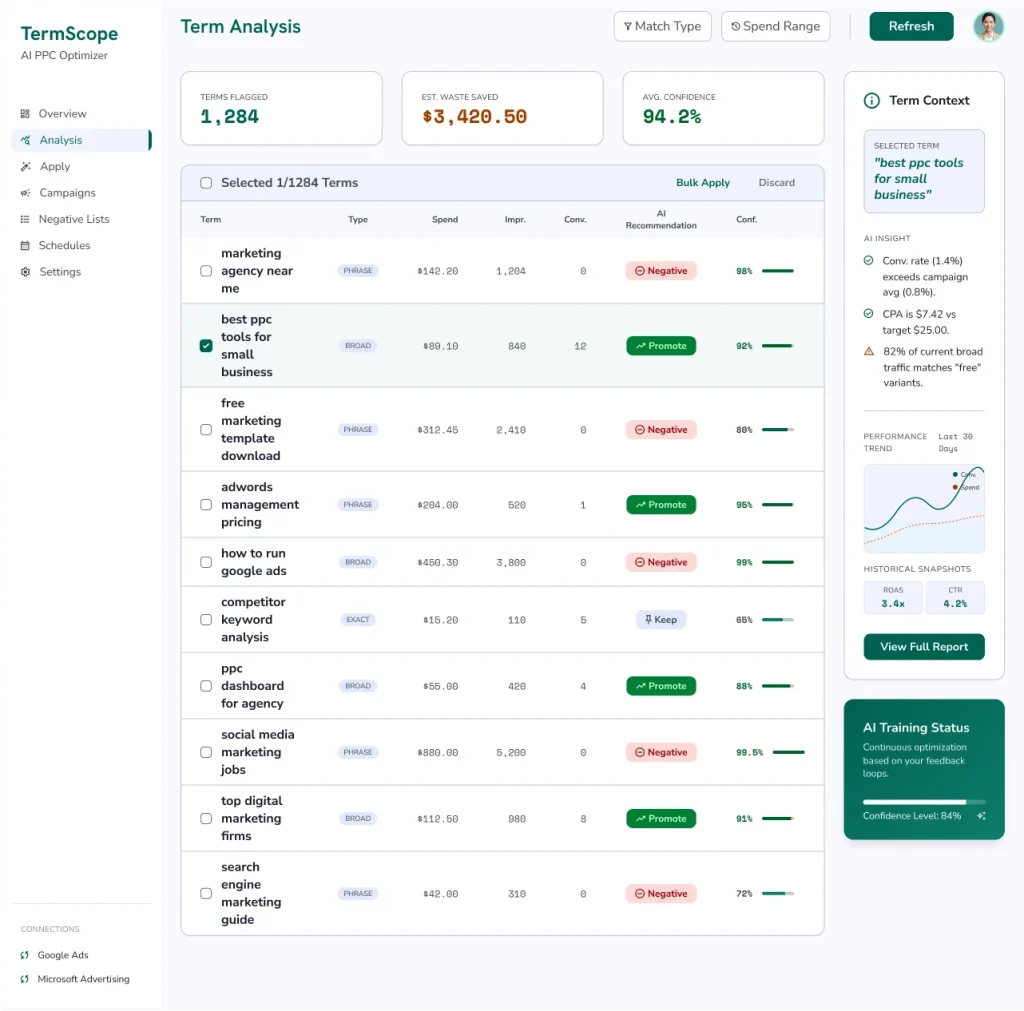Screen dimensions: 1024x1011
Task: Click the Microsoft Advertising connection link icon
Action: [x=25, y=979]
